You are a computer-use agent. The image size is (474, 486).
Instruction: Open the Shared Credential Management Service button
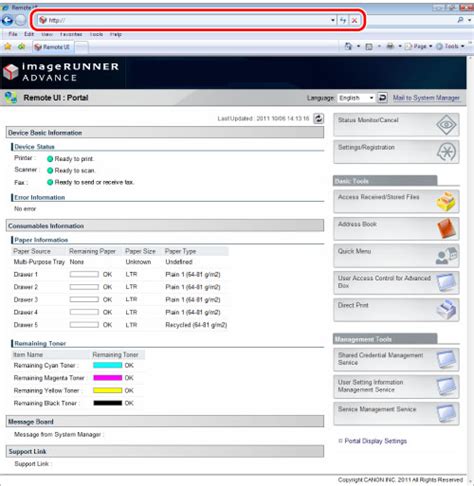click(396, 359)
